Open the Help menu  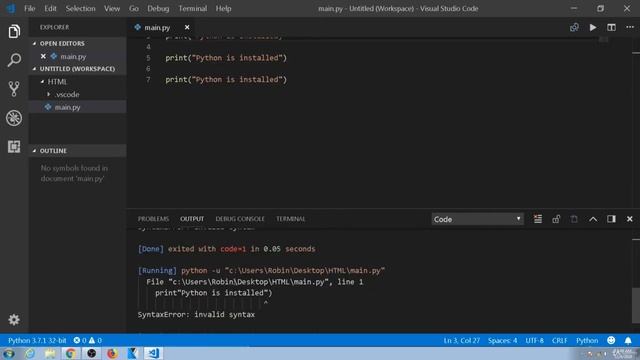pyautogui.click(x=223, y=9)
